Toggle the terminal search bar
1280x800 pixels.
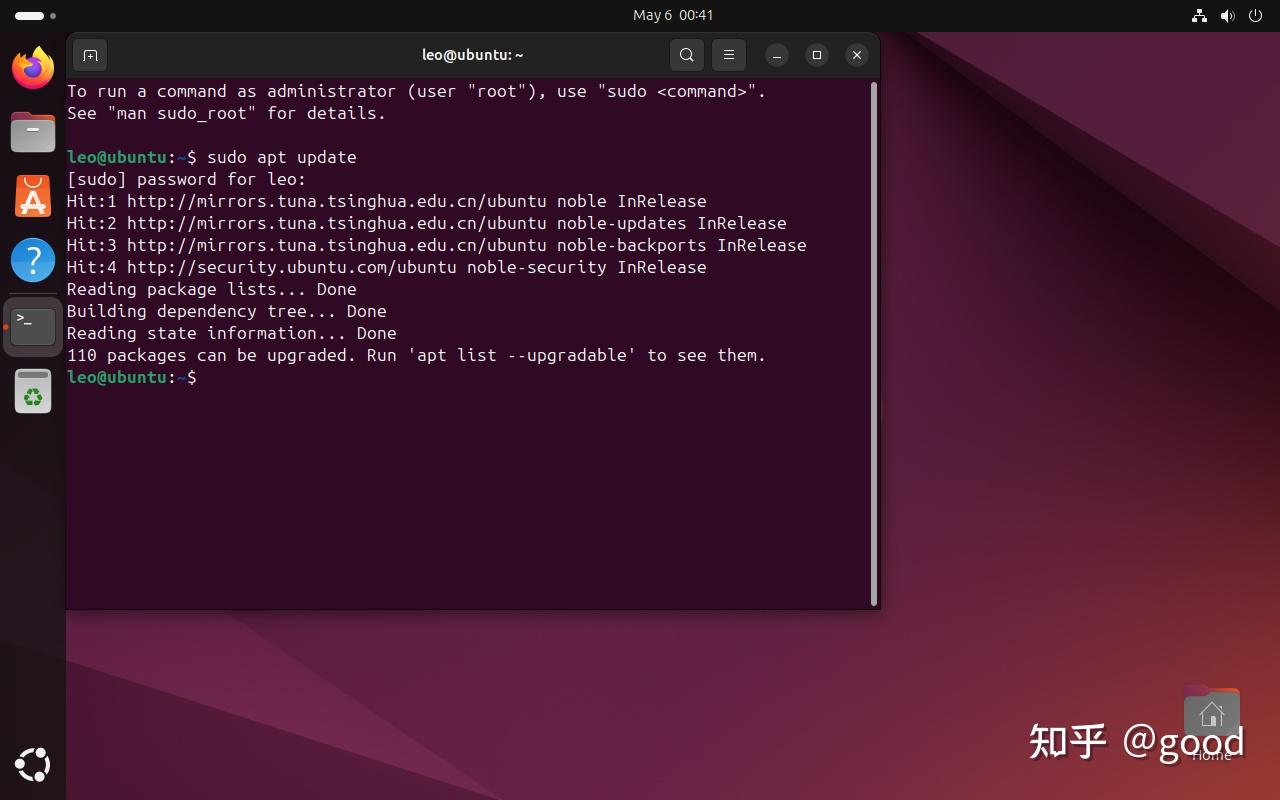coord(687,55)
